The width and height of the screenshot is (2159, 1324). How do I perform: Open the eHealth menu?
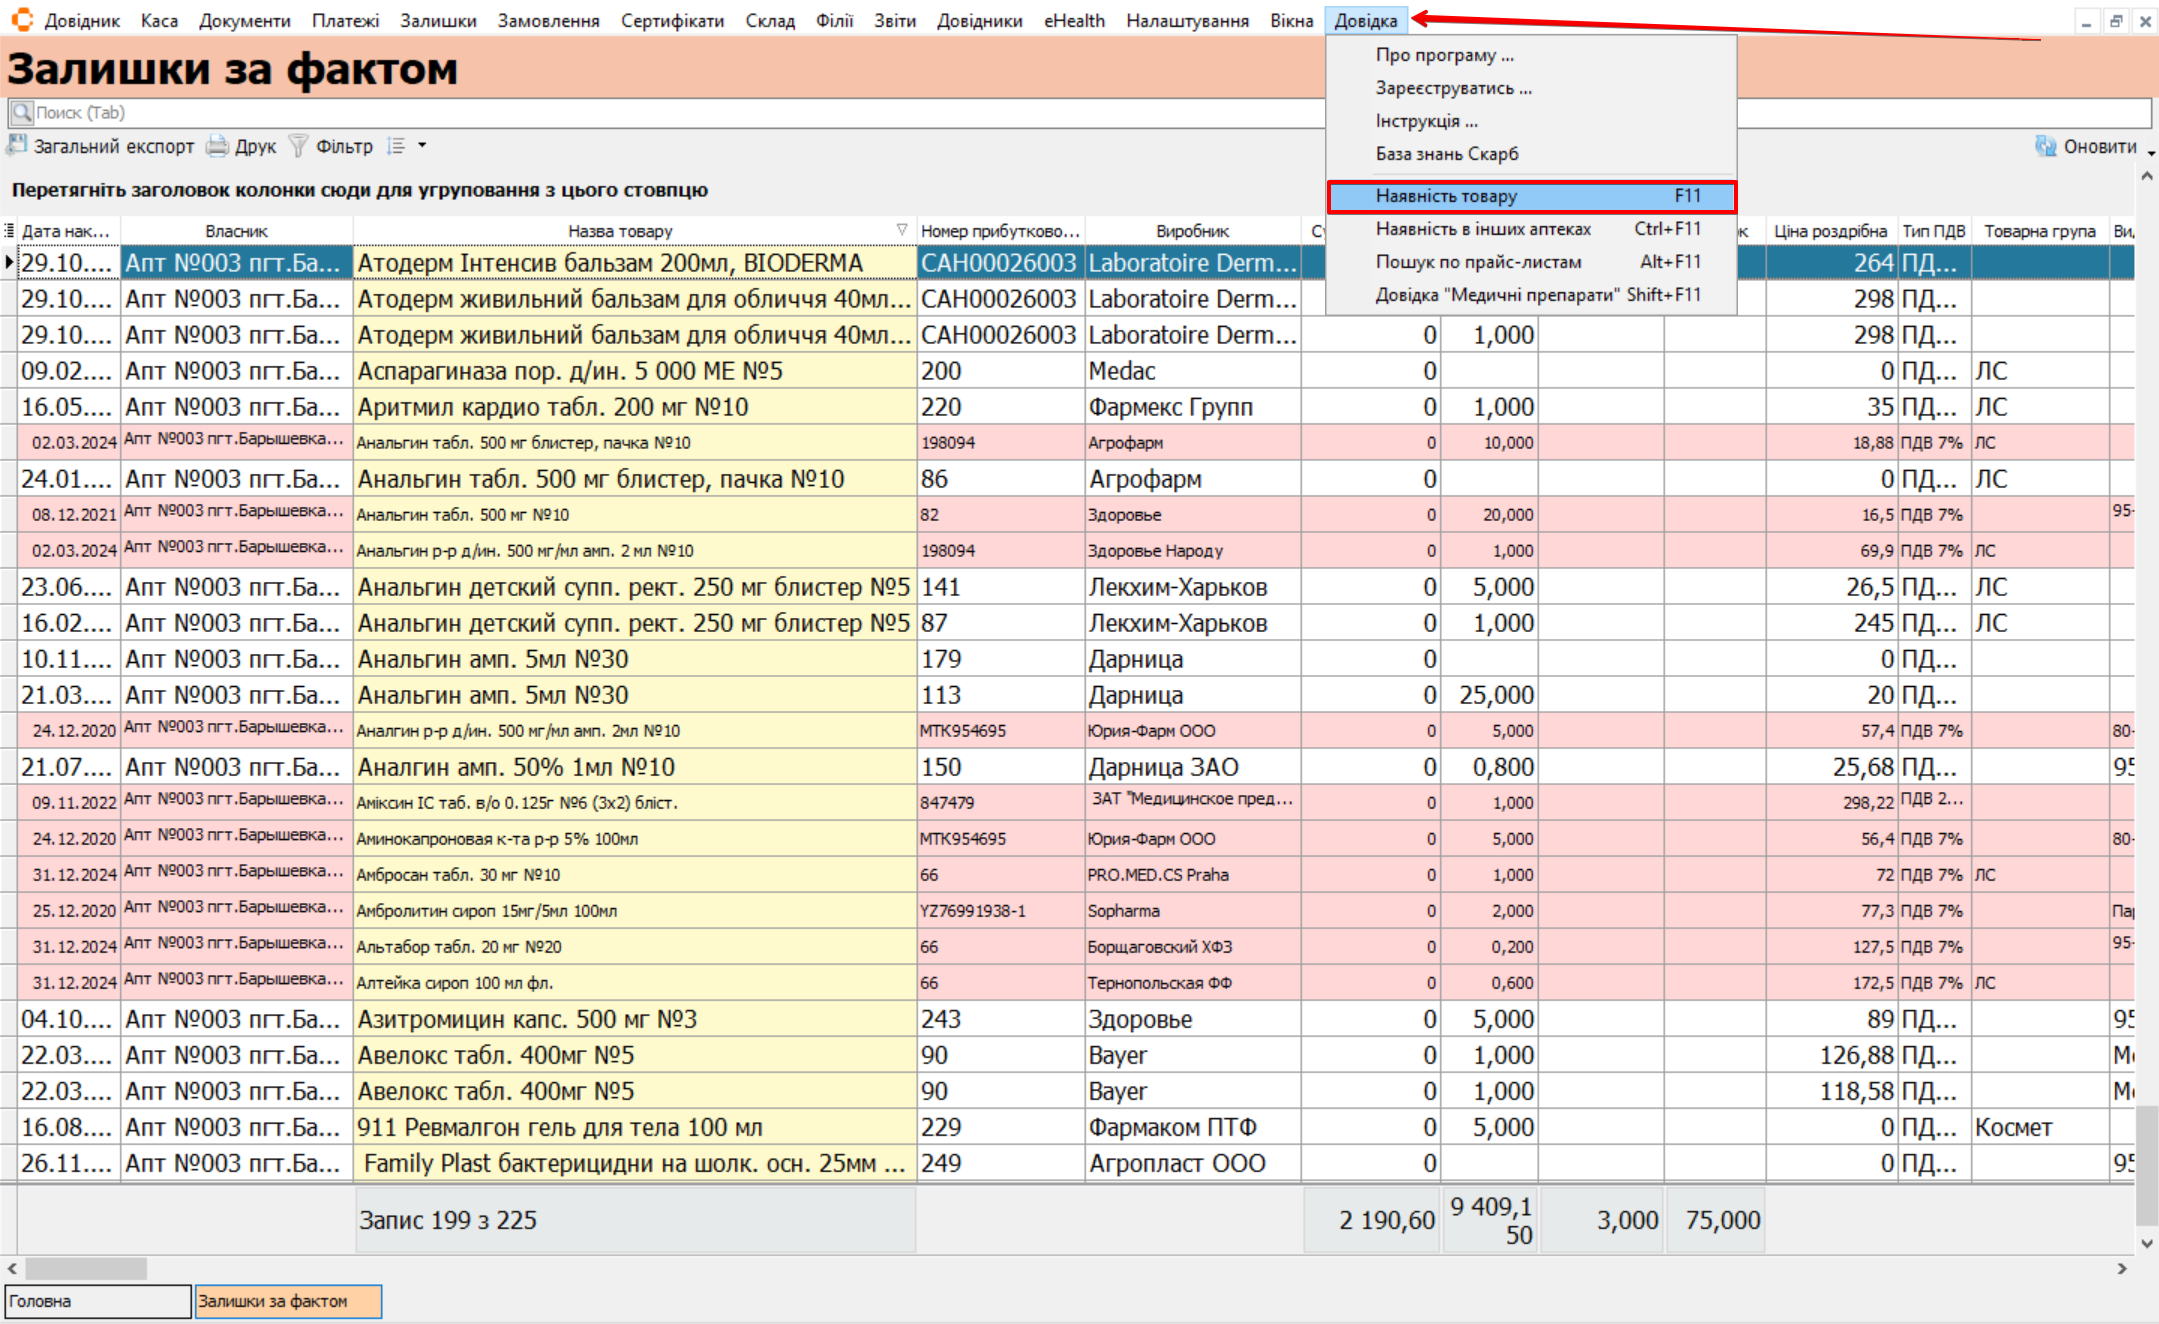[1074, 20]
